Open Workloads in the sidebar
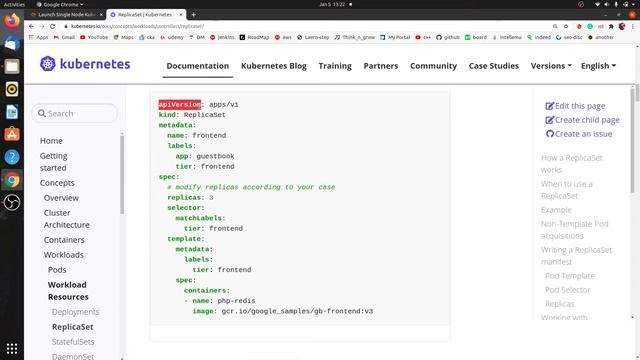The height and width of the screenshot is (360, 640). pyautogui.click(x=64, y=255)
